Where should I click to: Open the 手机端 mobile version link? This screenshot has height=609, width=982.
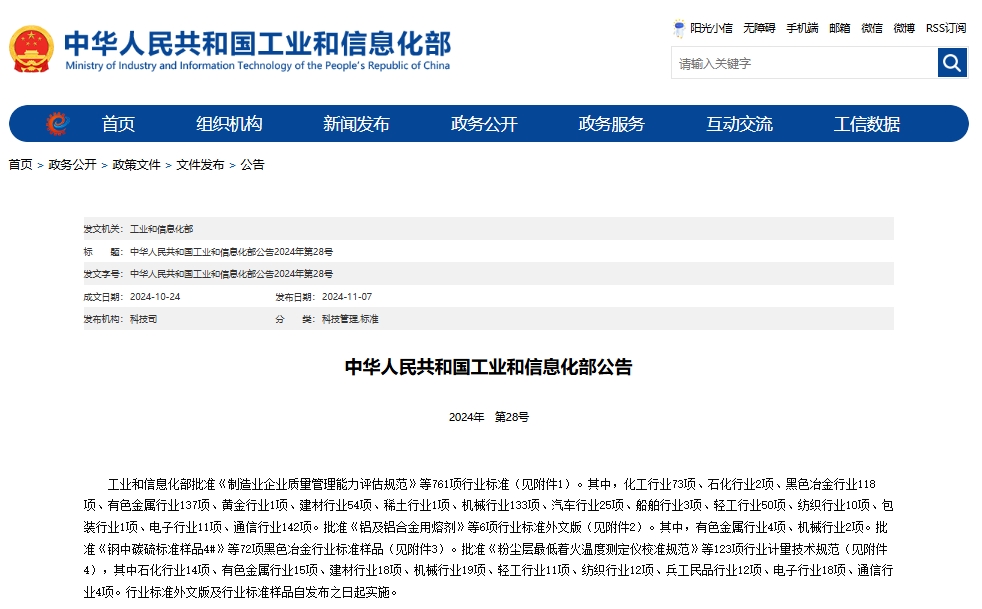[x=802, y=28]
